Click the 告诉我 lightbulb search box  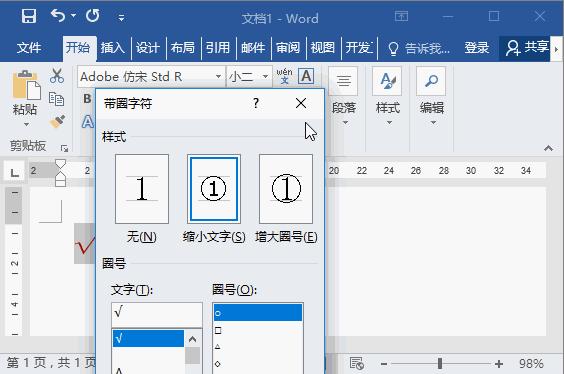click(x=419, y=48)
